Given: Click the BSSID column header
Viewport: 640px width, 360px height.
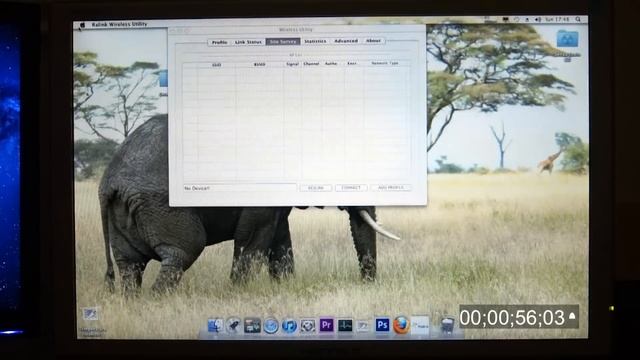Looking at the screenshot, I should point(259,64).
